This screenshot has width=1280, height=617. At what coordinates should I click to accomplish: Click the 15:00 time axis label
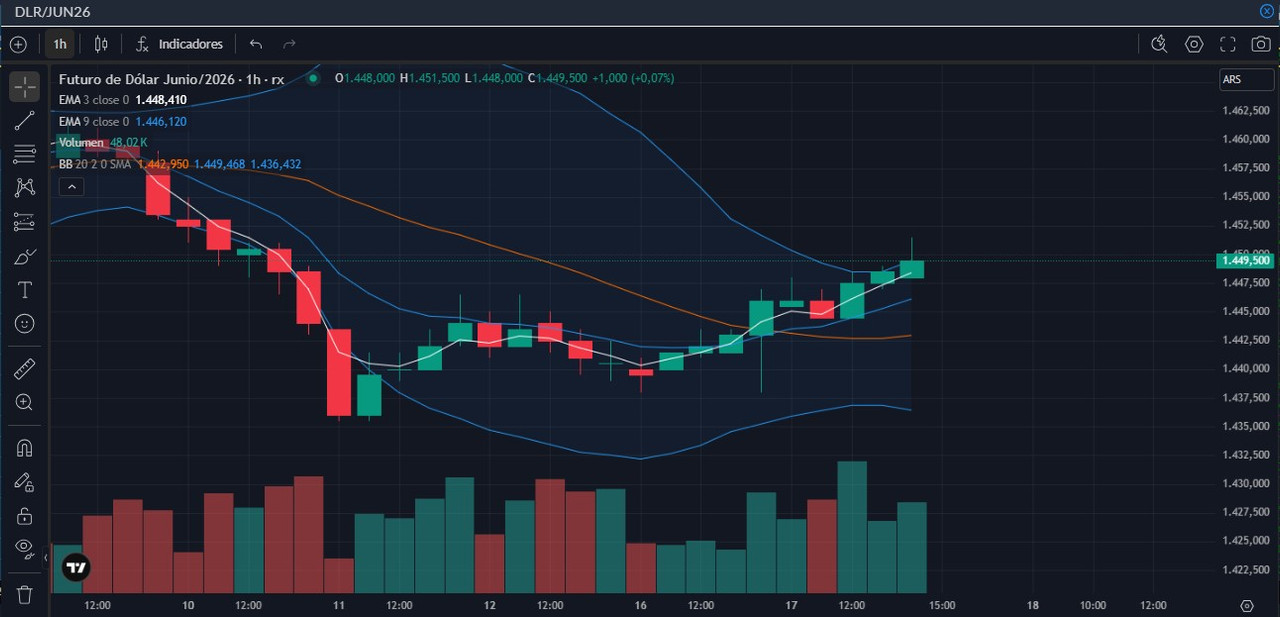(x=942, y=605)
